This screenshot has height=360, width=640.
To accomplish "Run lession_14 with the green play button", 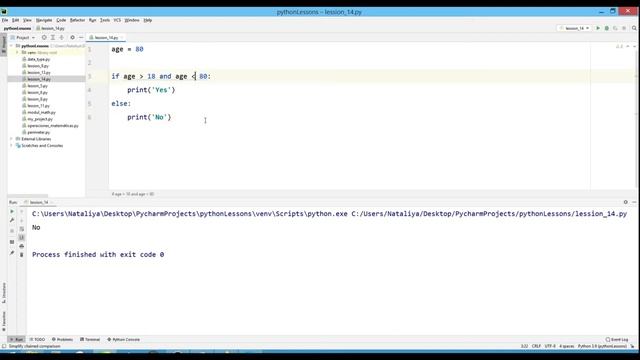I will [598, 28].
